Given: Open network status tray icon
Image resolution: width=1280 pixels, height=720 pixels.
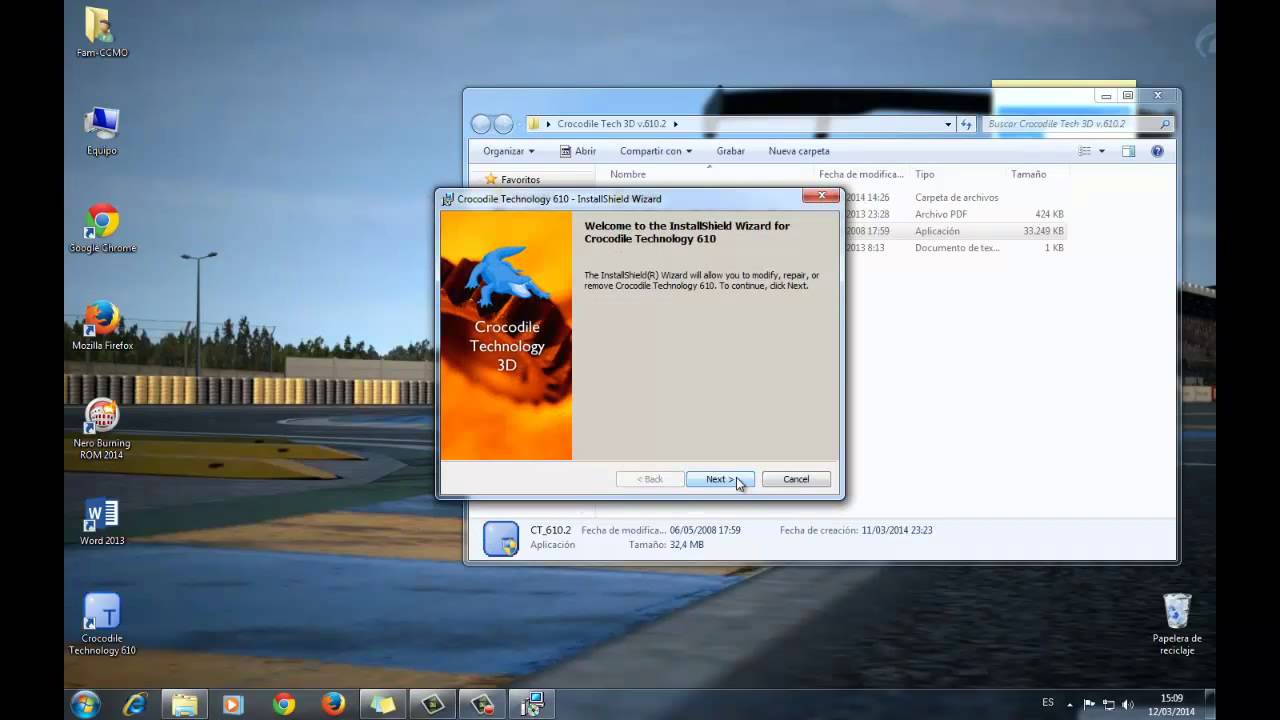Looking at the screenshot, I should pyautogui.click(x=1108, y=704).
